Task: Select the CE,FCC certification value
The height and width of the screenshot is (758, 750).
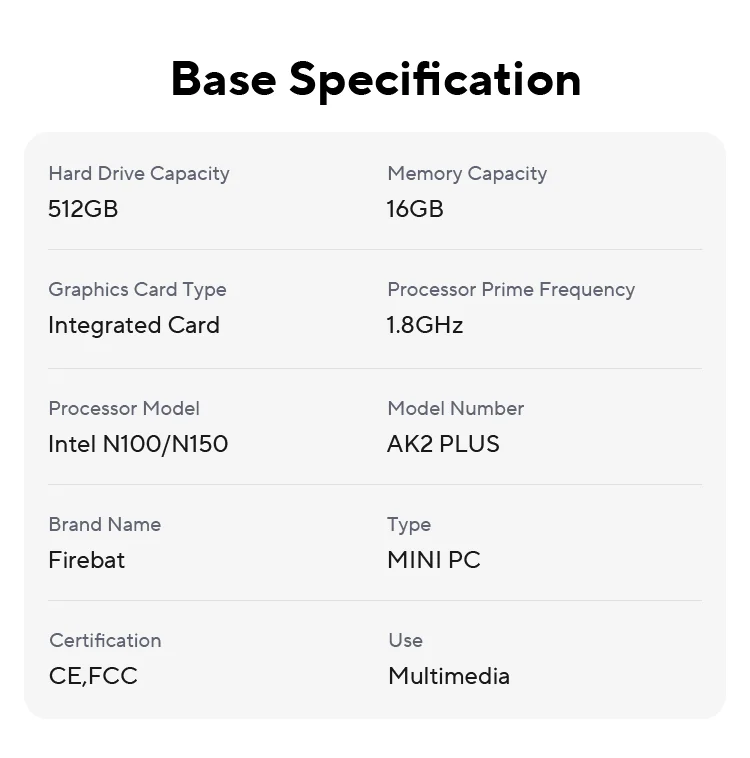Action: 93,676
